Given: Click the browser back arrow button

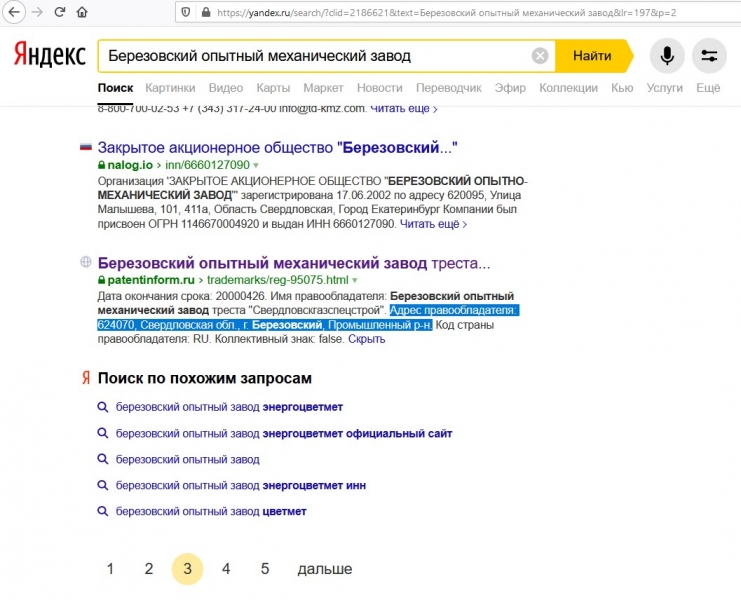Looking at the screenshot, I should pyautogui.click(x=13, y=13).
